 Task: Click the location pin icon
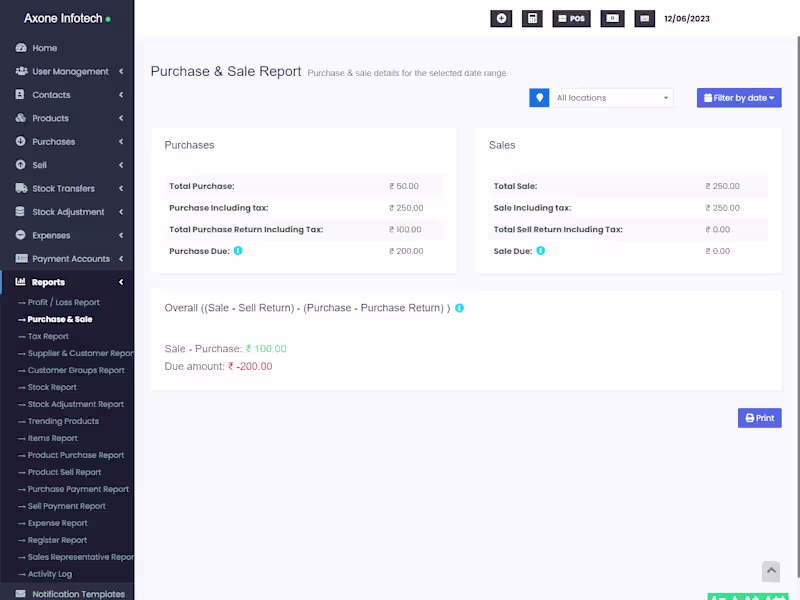(539, 98)
